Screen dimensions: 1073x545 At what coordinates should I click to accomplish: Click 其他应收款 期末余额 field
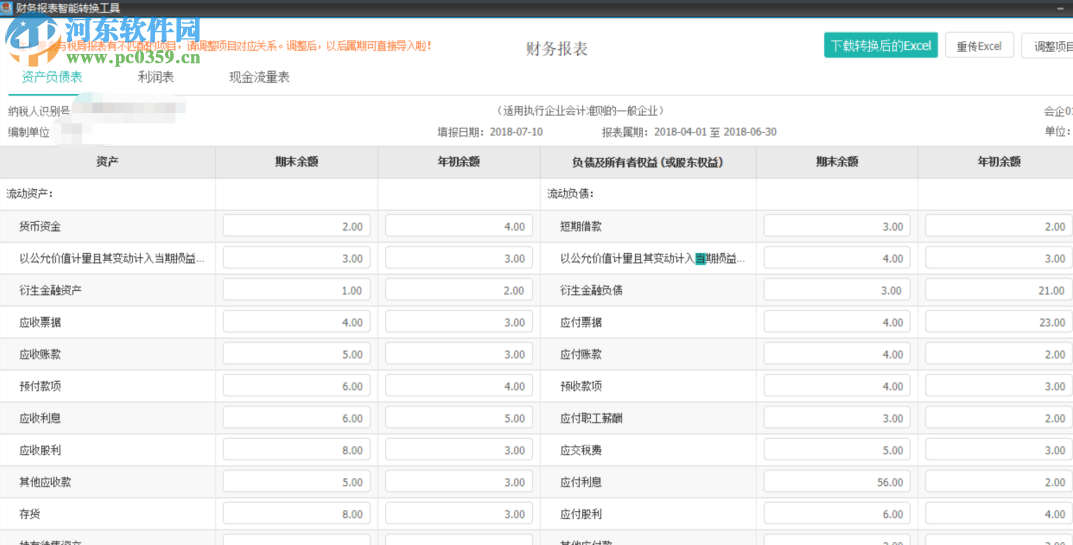pos(296,482)
